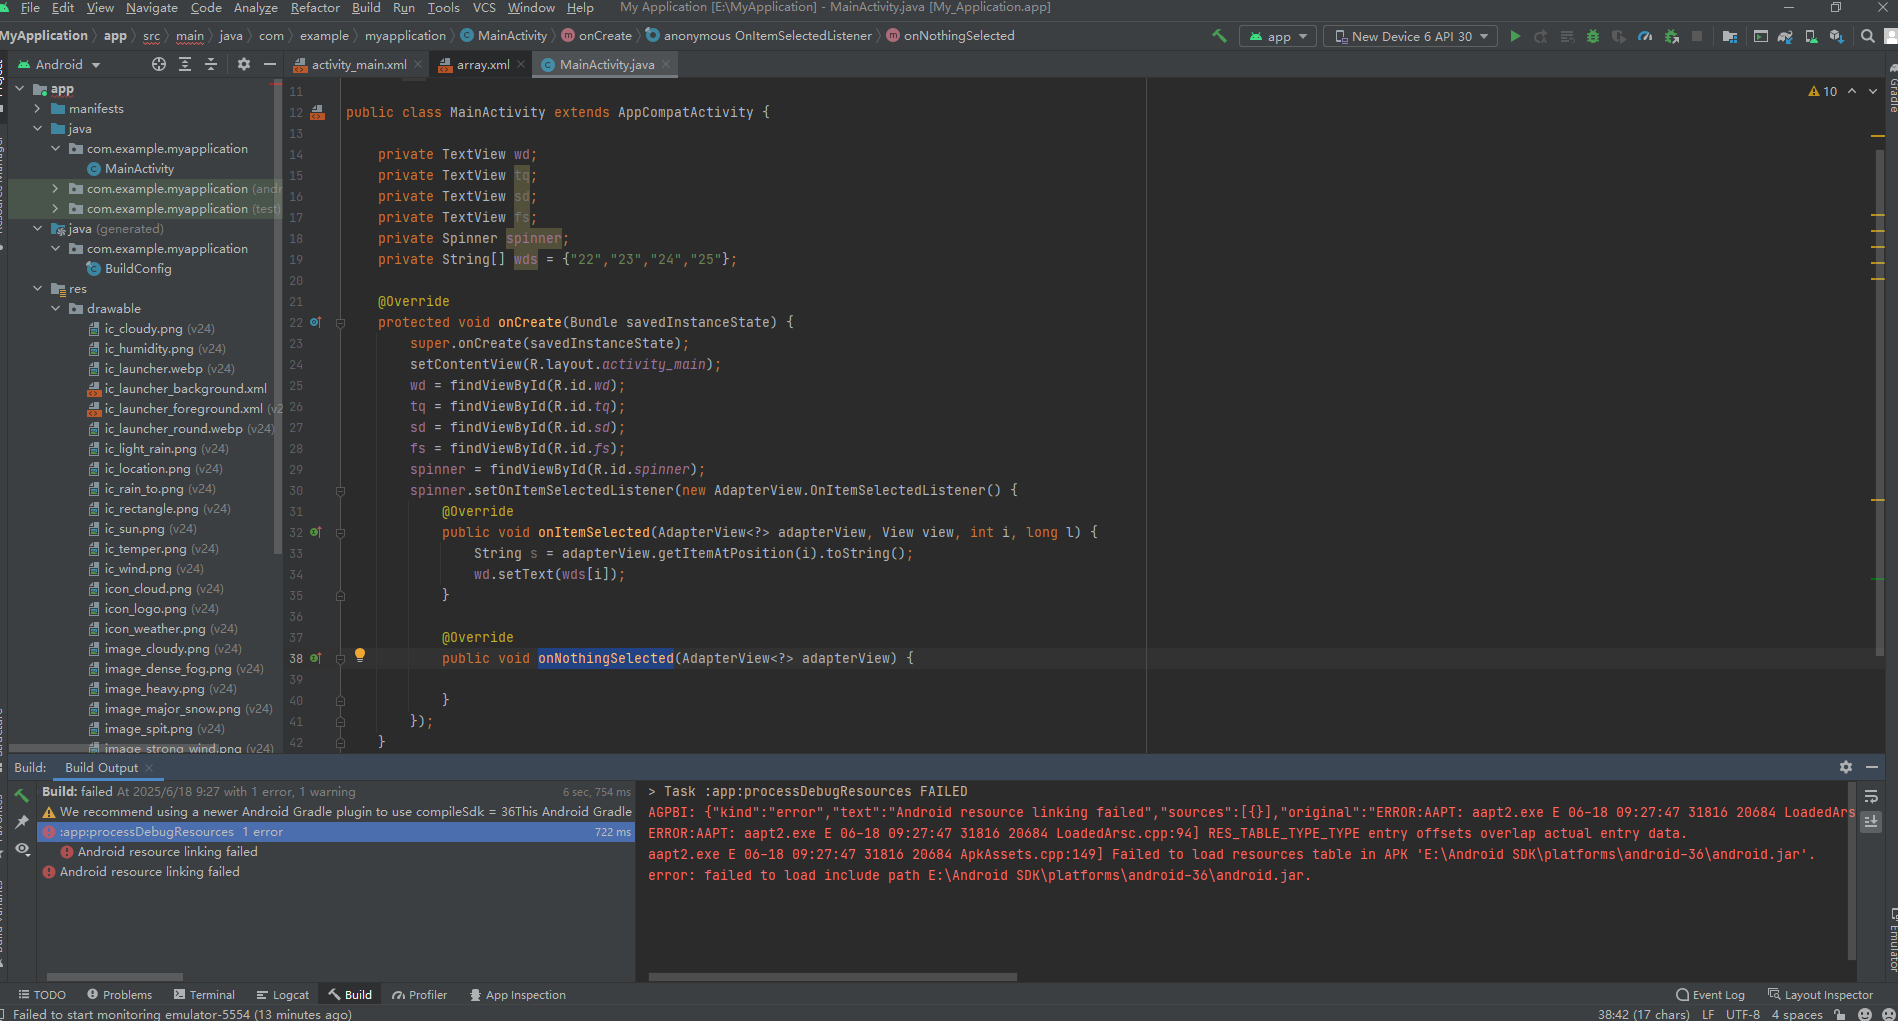This screenshot has width=1898, height=1021.
Task: Expand the manifests folder
Action: click(38, 109)
